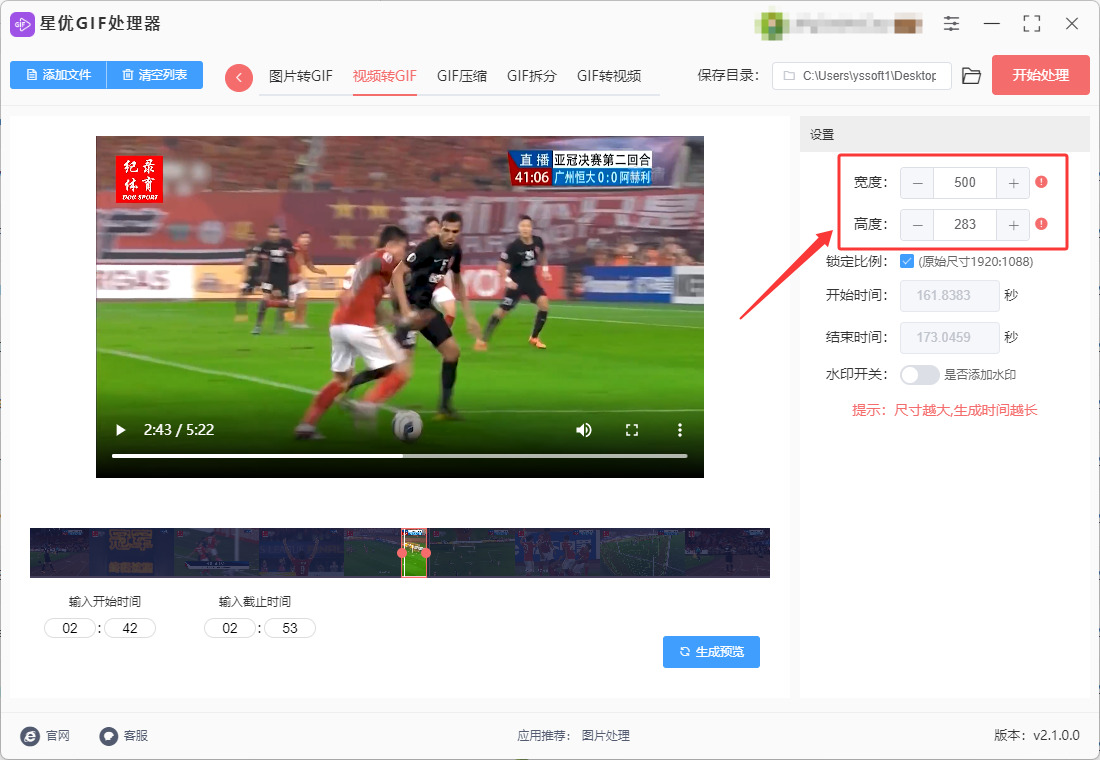This screenshot has height=760, width=1100.
Task: Open the save directory folder icon
Action: (x=972, y=76)
